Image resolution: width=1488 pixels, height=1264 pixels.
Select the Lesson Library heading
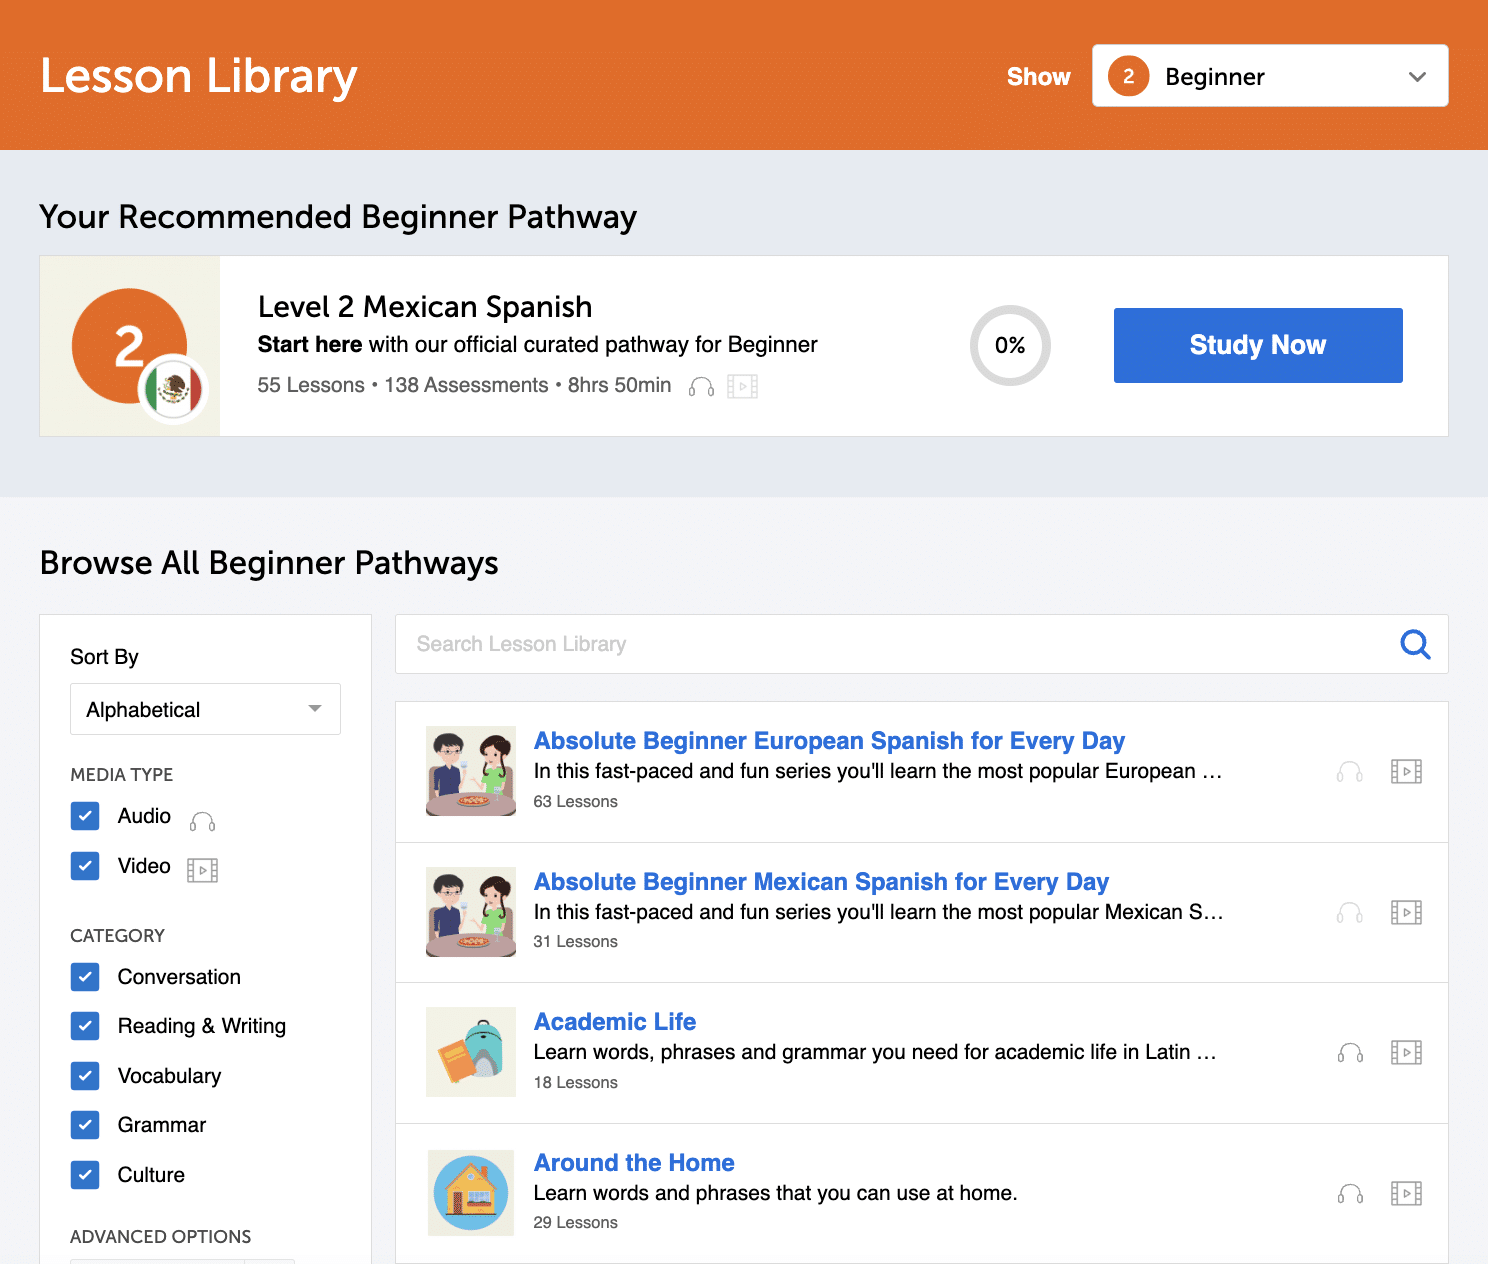pos(198,75)
